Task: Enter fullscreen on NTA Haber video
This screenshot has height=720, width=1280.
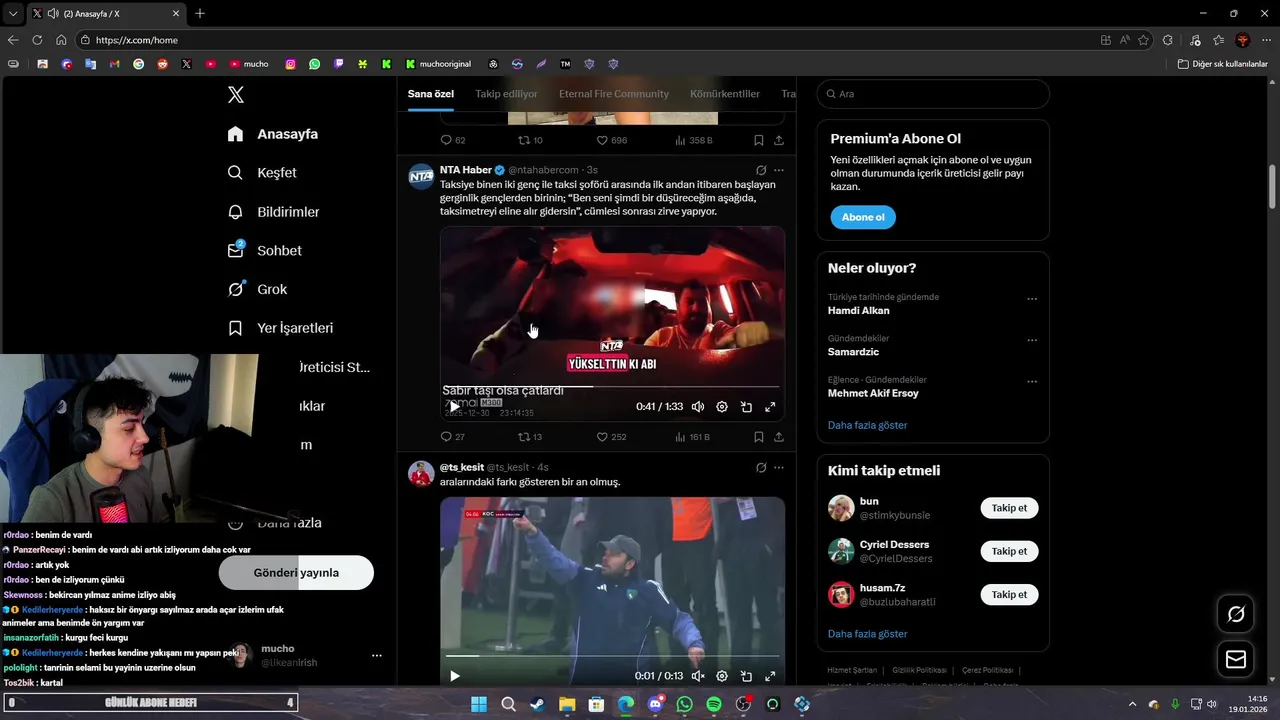Action: pos(770,407)
